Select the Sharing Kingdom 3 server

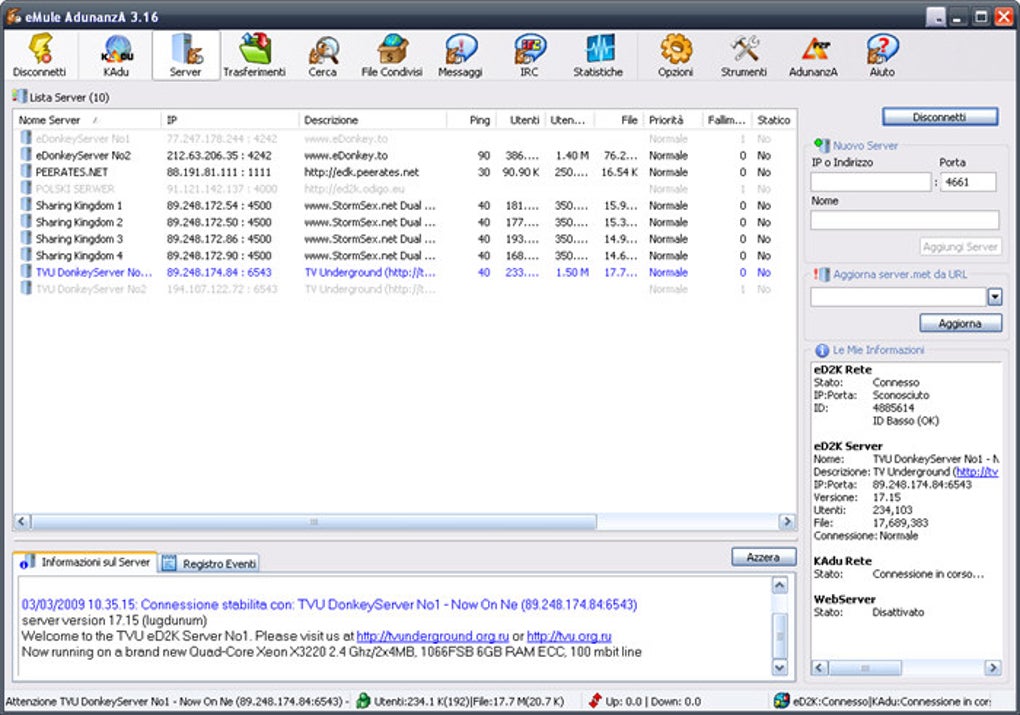click(x=404, y=239)
